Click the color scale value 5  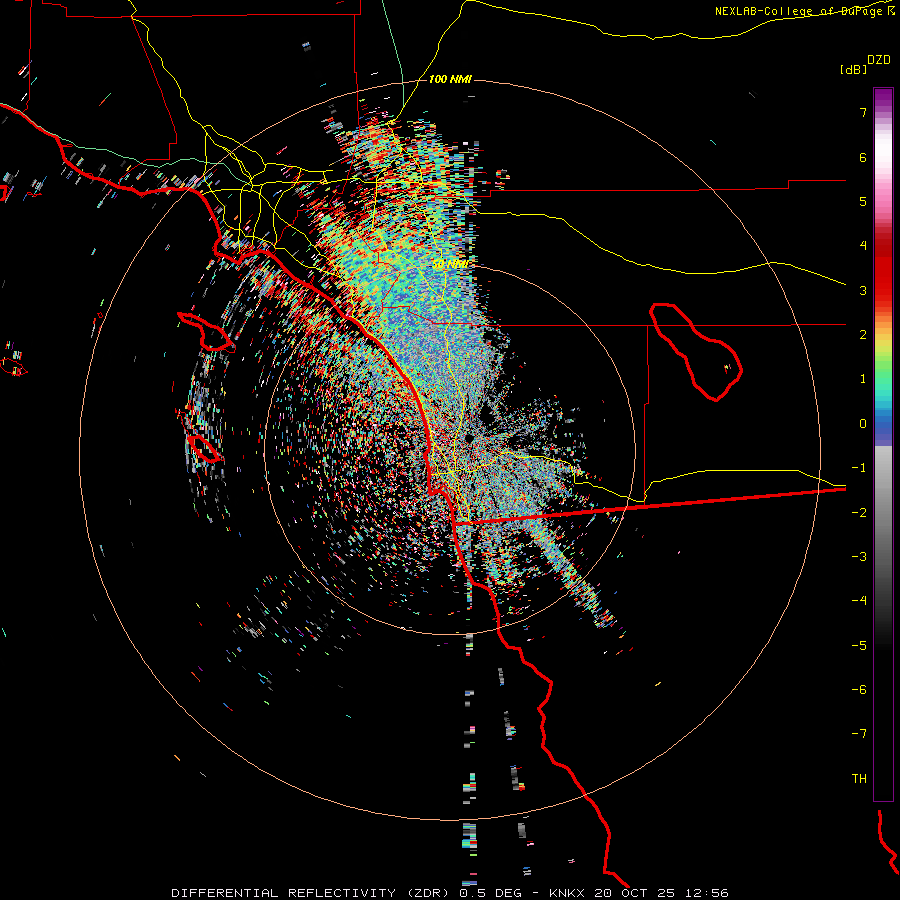[x=863, y=201]
